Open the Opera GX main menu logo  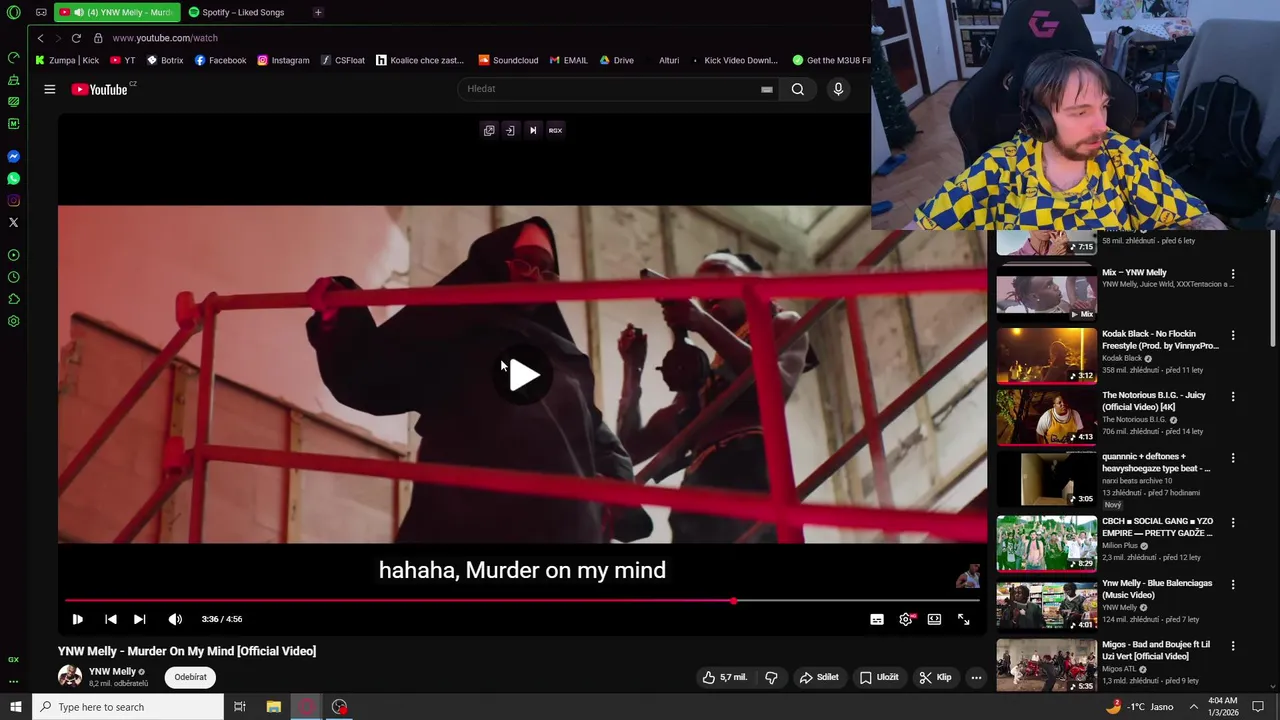13,12
